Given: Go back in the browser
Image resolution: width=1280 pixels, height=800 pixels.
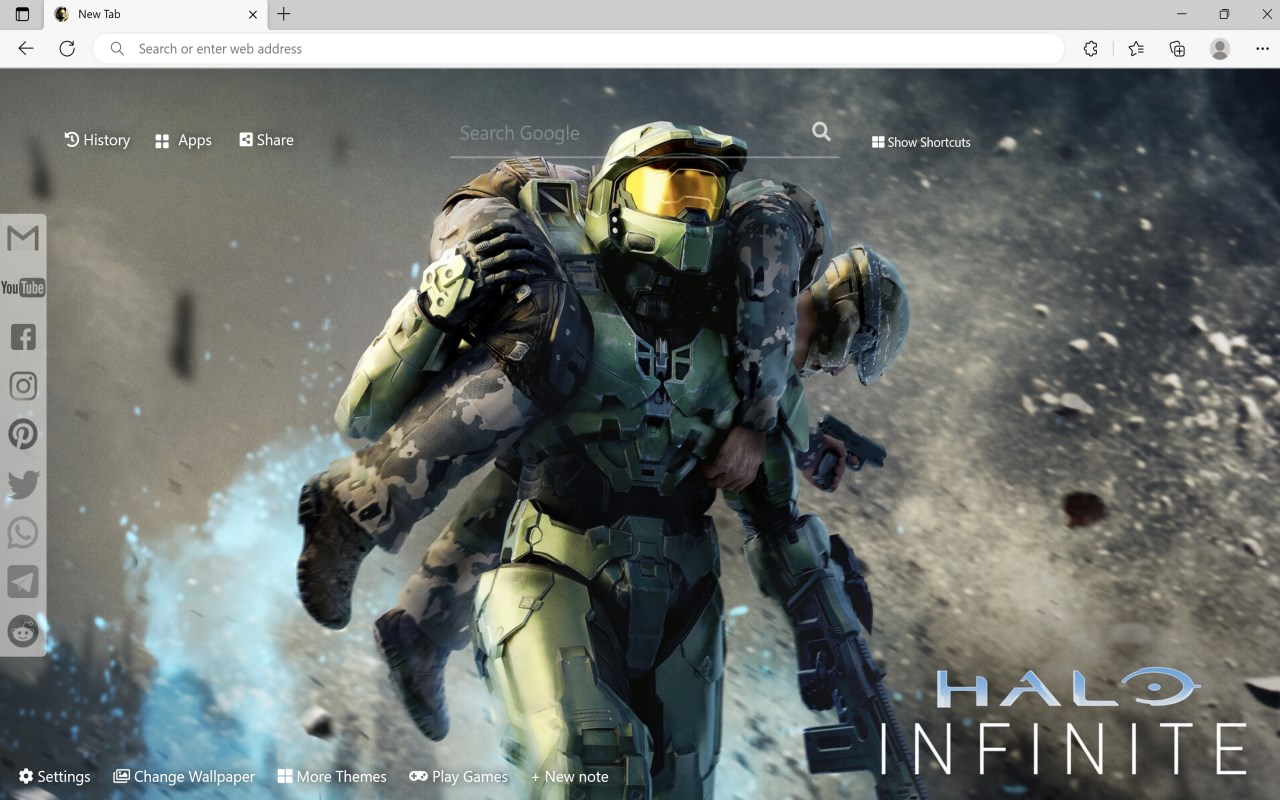Looking at the screenshot, I should 26,48.
